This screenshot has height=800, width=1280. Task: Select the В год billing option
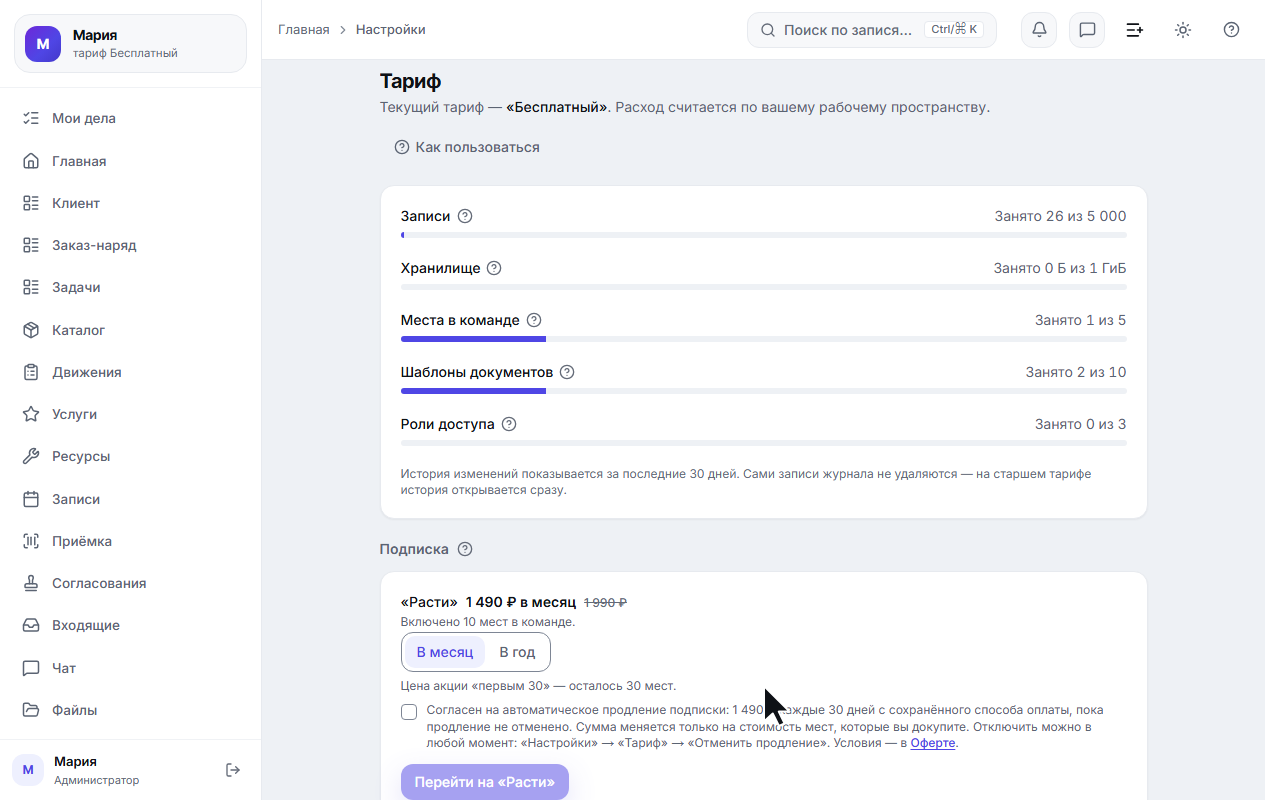[x=517, y=652]
